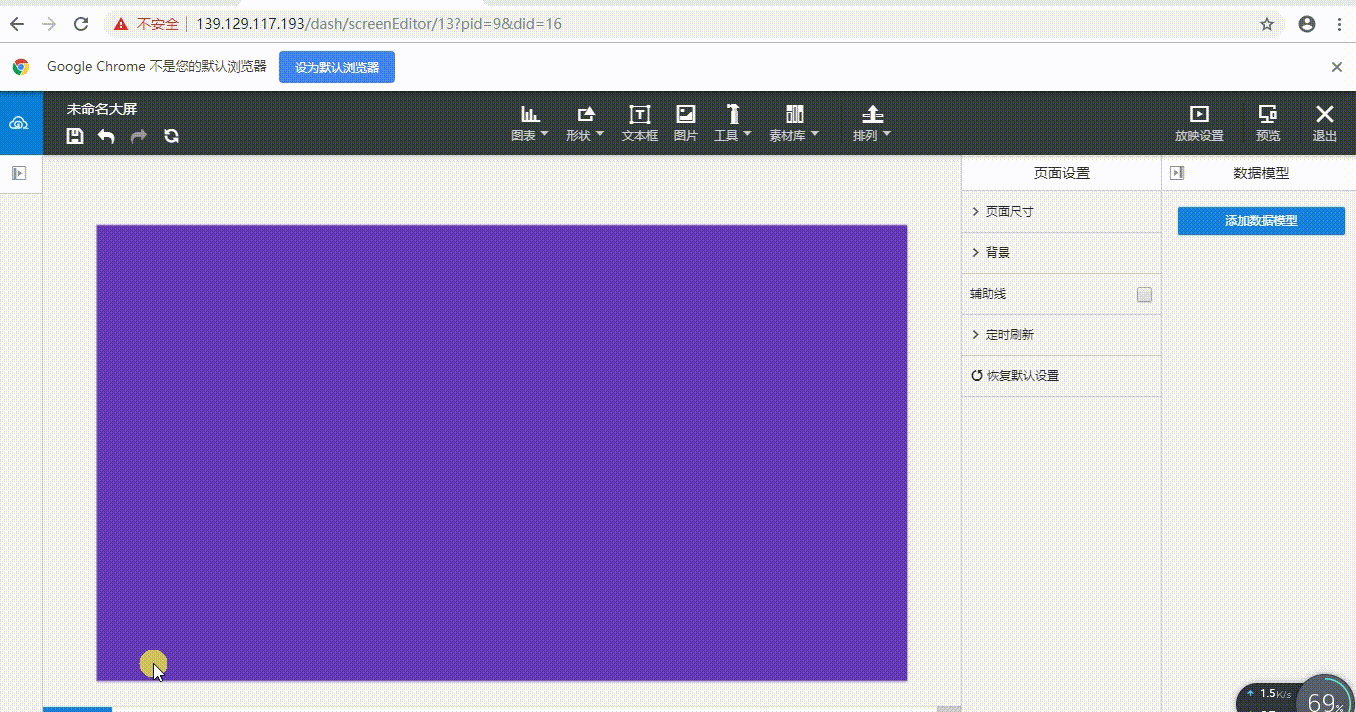This screenshot has width=1356, height=712.
Task: Open the 工具 tools dropdown
Action: point(733,124)
